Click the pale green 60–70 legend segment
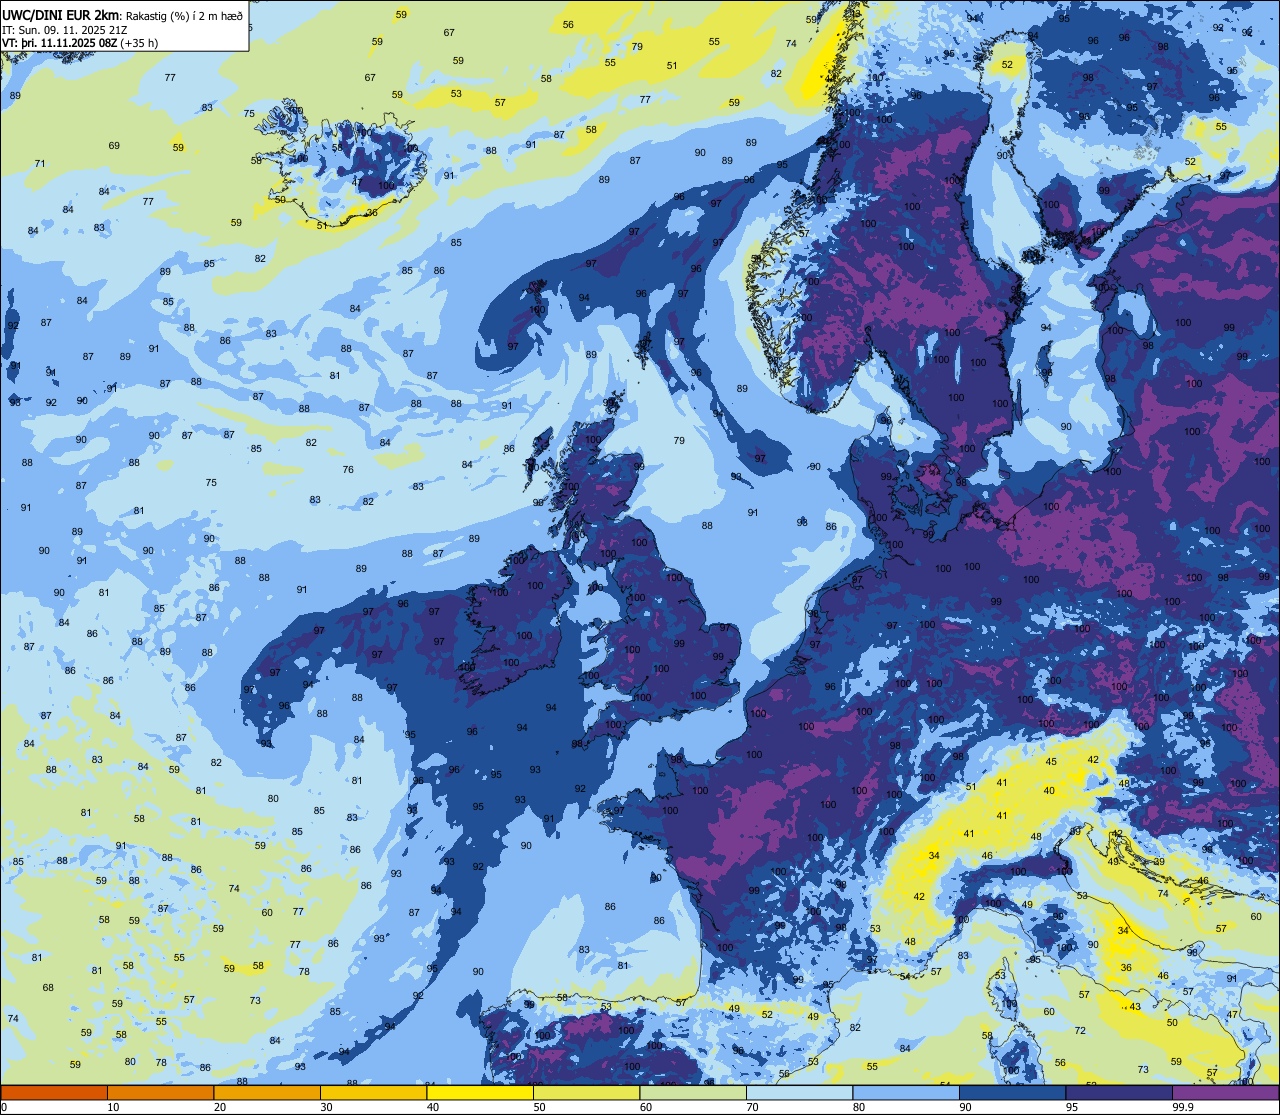The image size is (1280, 1115). [x=693, y=1092]
